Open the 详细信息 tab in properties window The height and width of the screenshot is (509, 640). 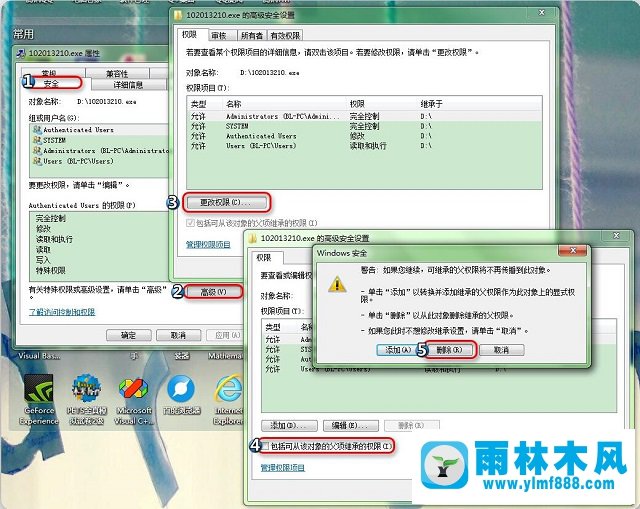128,84
